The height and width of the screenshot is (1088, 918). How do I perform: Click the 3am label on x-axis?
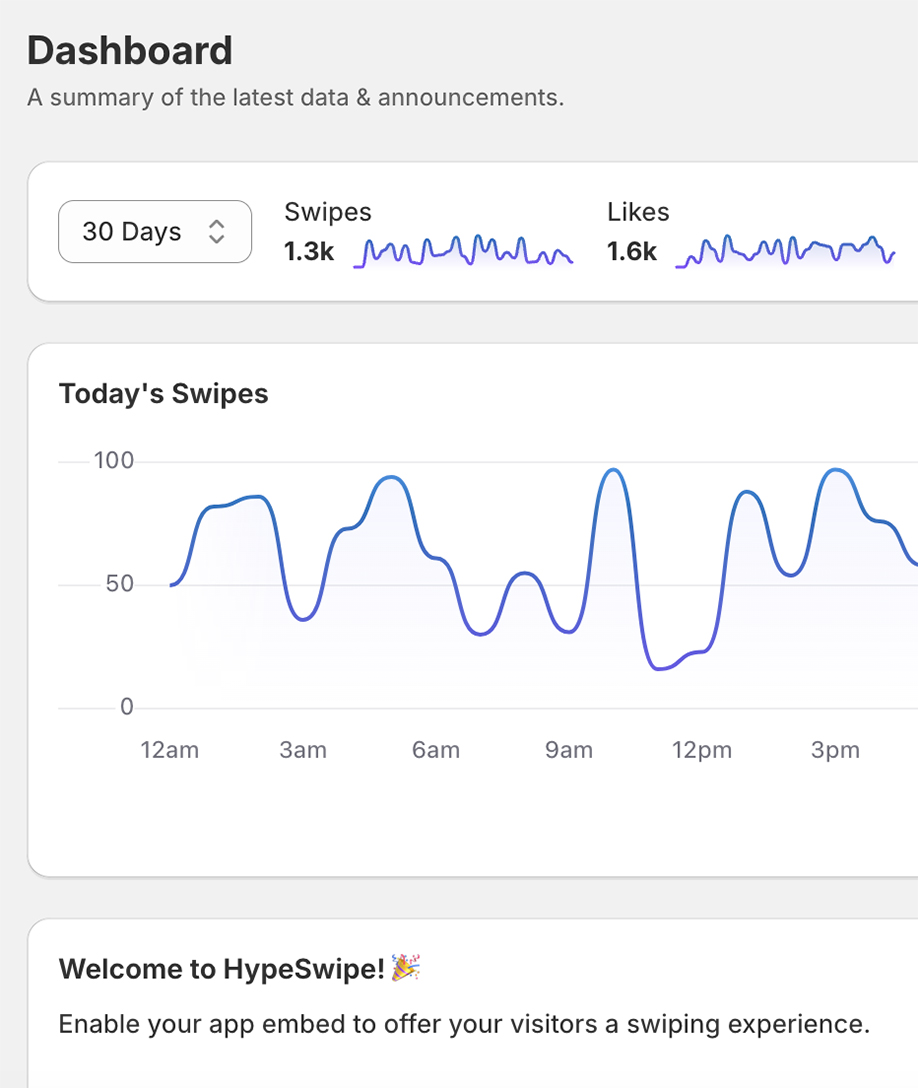coord(303,750)
